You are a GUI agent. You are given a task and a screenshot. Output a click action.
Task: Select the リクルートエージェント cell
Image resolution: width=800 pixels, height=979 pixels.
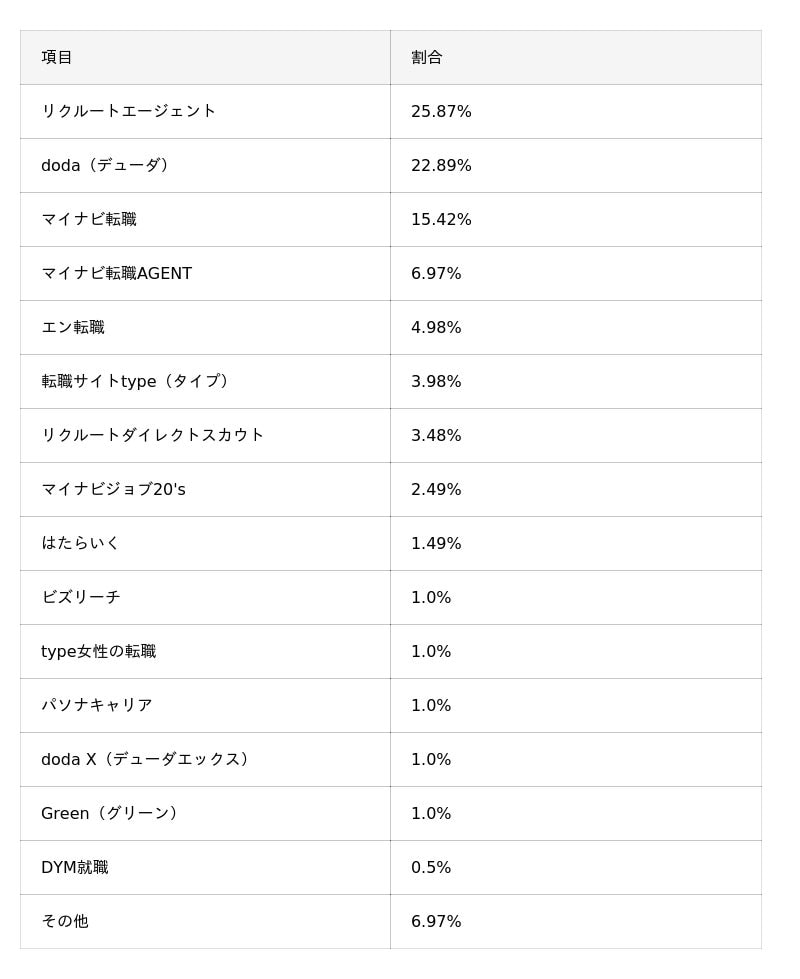click(128, 111)
